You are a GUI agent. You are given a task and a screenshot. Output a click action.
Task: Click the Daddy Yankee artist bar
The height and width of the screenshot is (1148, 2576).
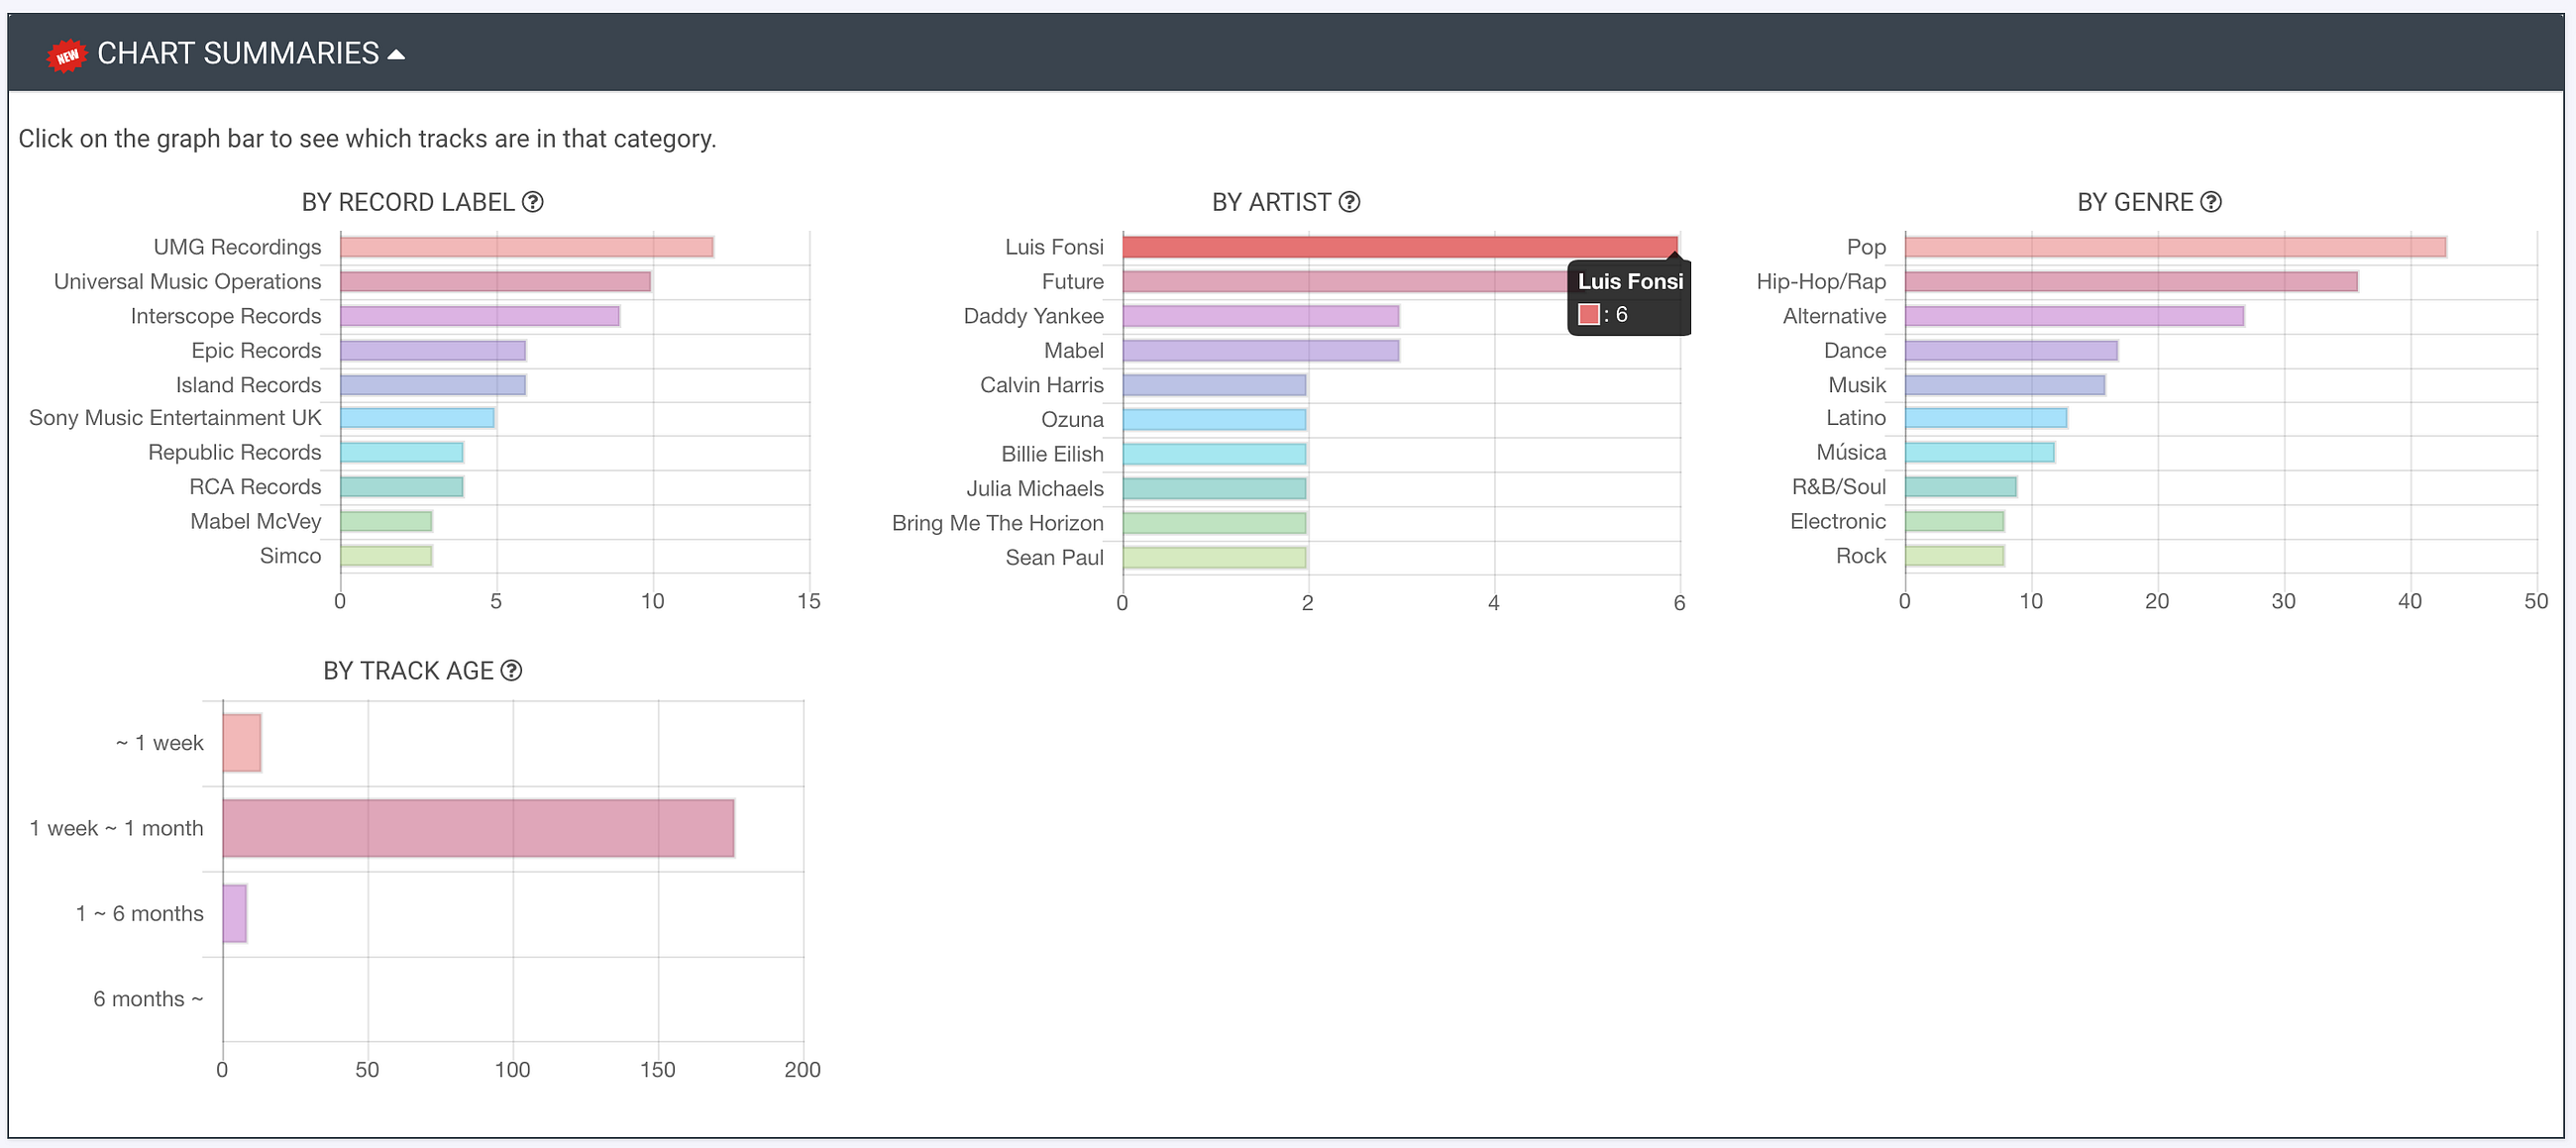click(1260, 316)
